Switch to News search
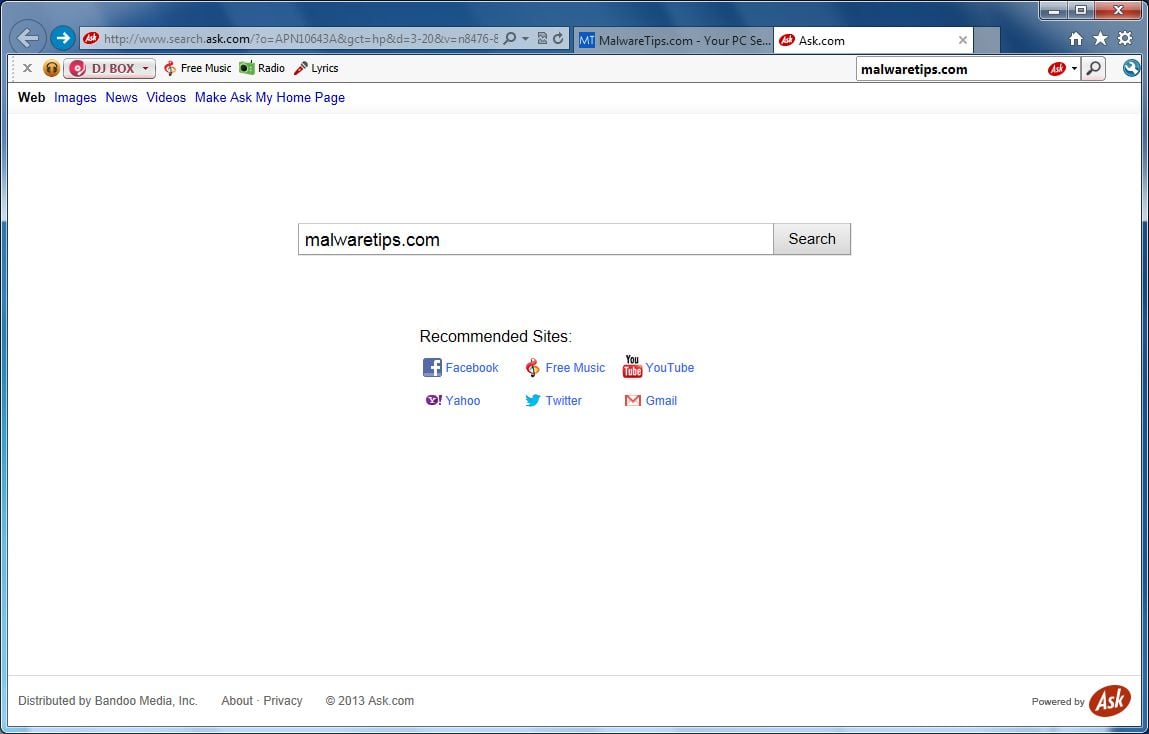Screen dimensions: 1149x734 (x=122, y=97)
